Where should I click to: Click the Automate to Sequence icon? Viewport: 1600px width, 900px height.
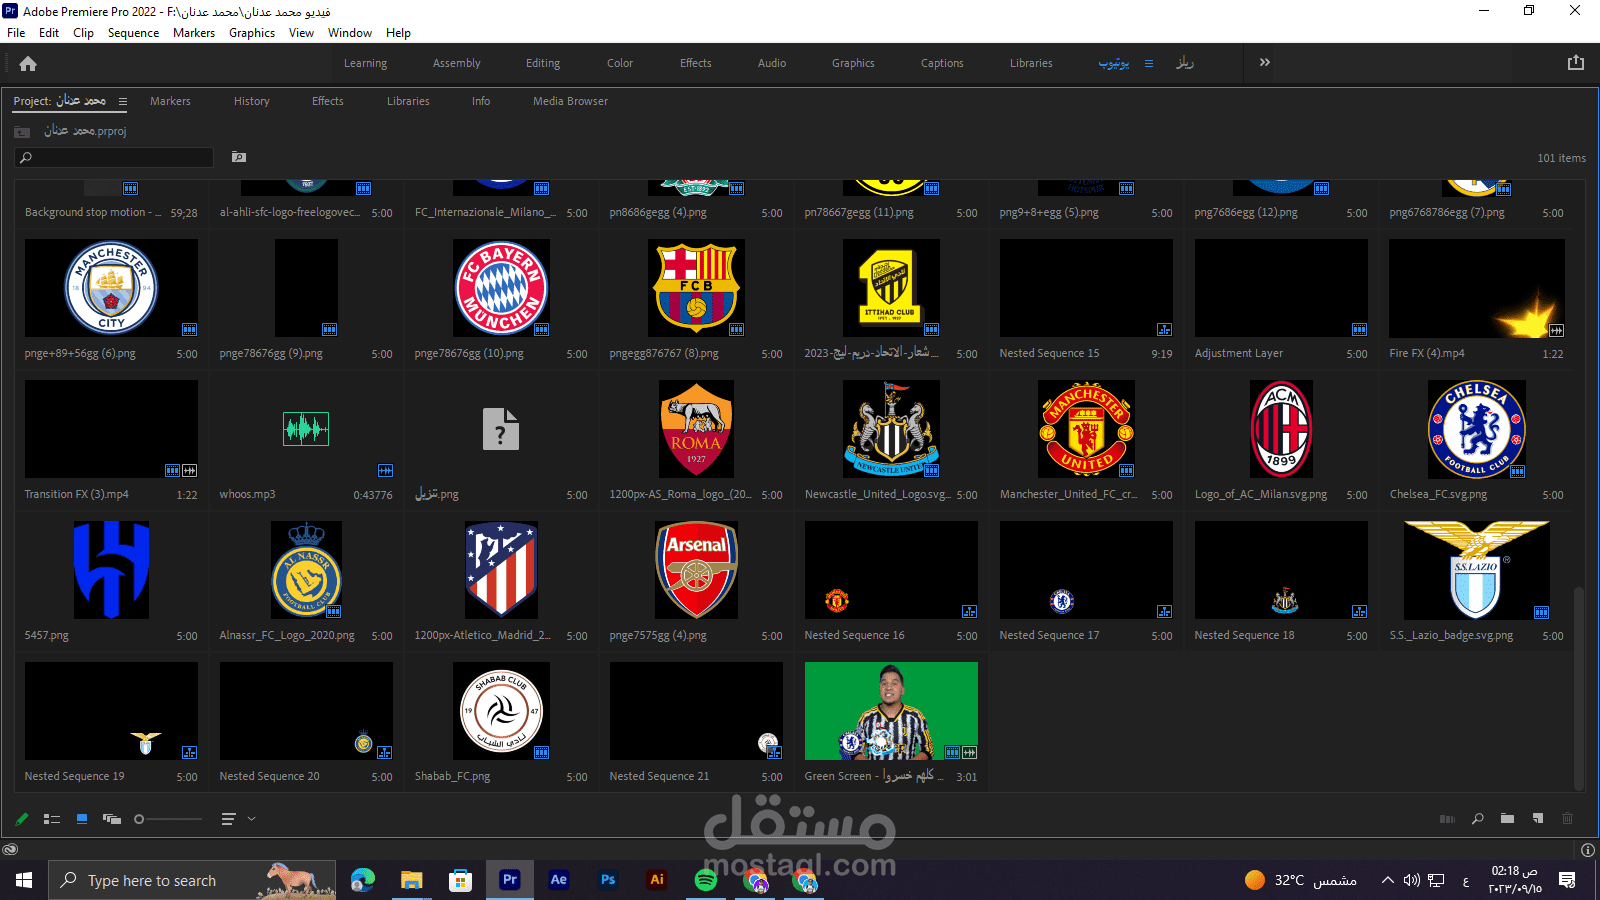coord(1447,819)
